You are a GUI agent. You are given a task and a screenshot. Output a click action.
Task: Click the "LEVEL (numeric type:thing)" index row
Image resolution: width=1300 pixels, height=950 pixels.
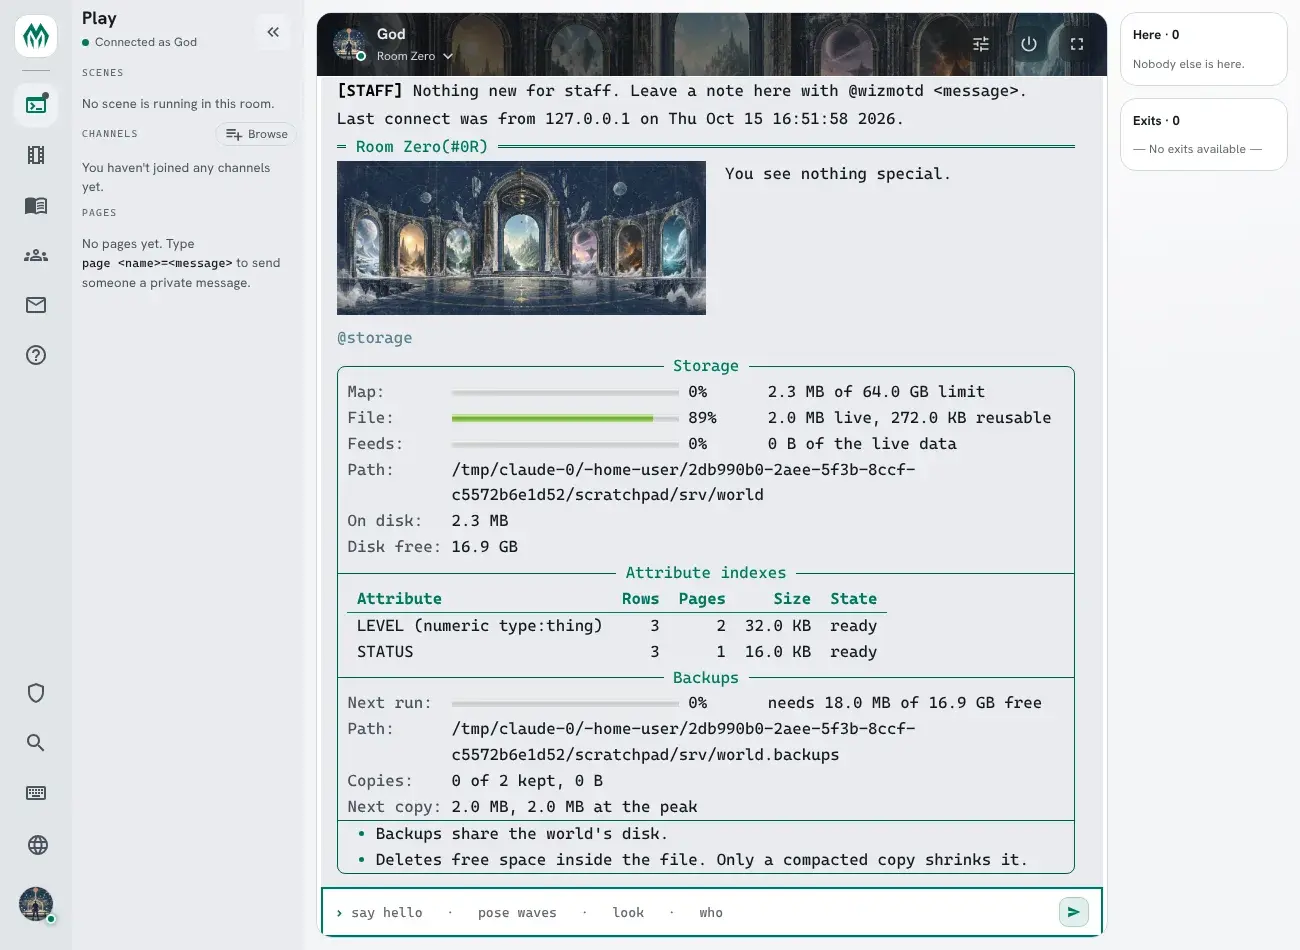click(x=617, y=626)
